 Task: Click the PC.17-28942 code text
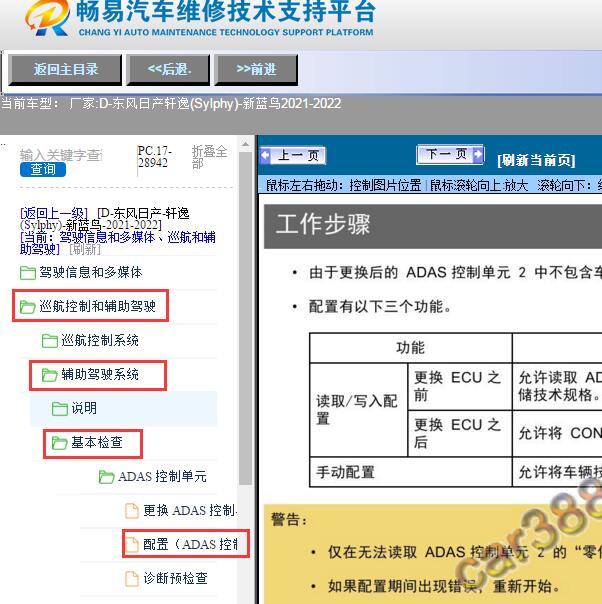tap(155, 157)
